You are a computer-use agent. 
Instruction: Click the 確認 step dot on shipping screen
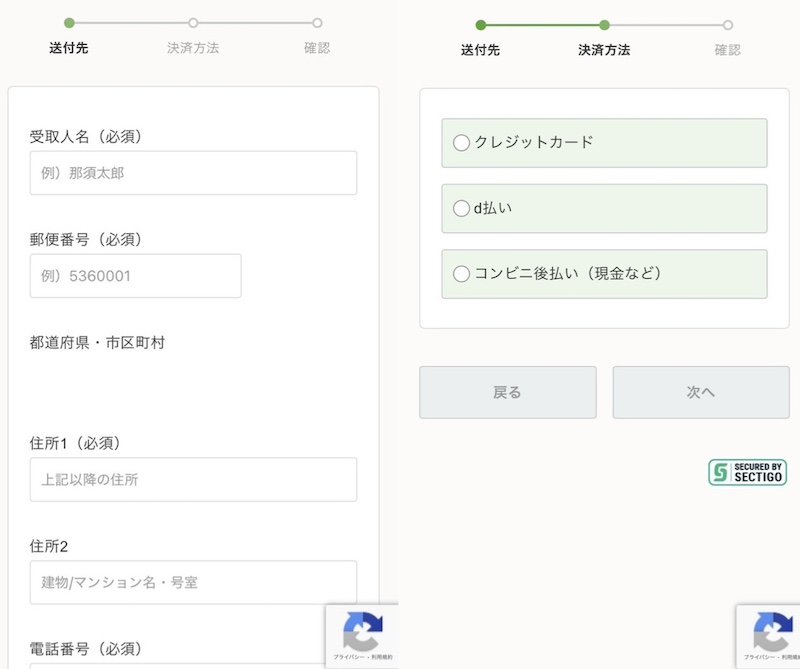click(317, 22)
